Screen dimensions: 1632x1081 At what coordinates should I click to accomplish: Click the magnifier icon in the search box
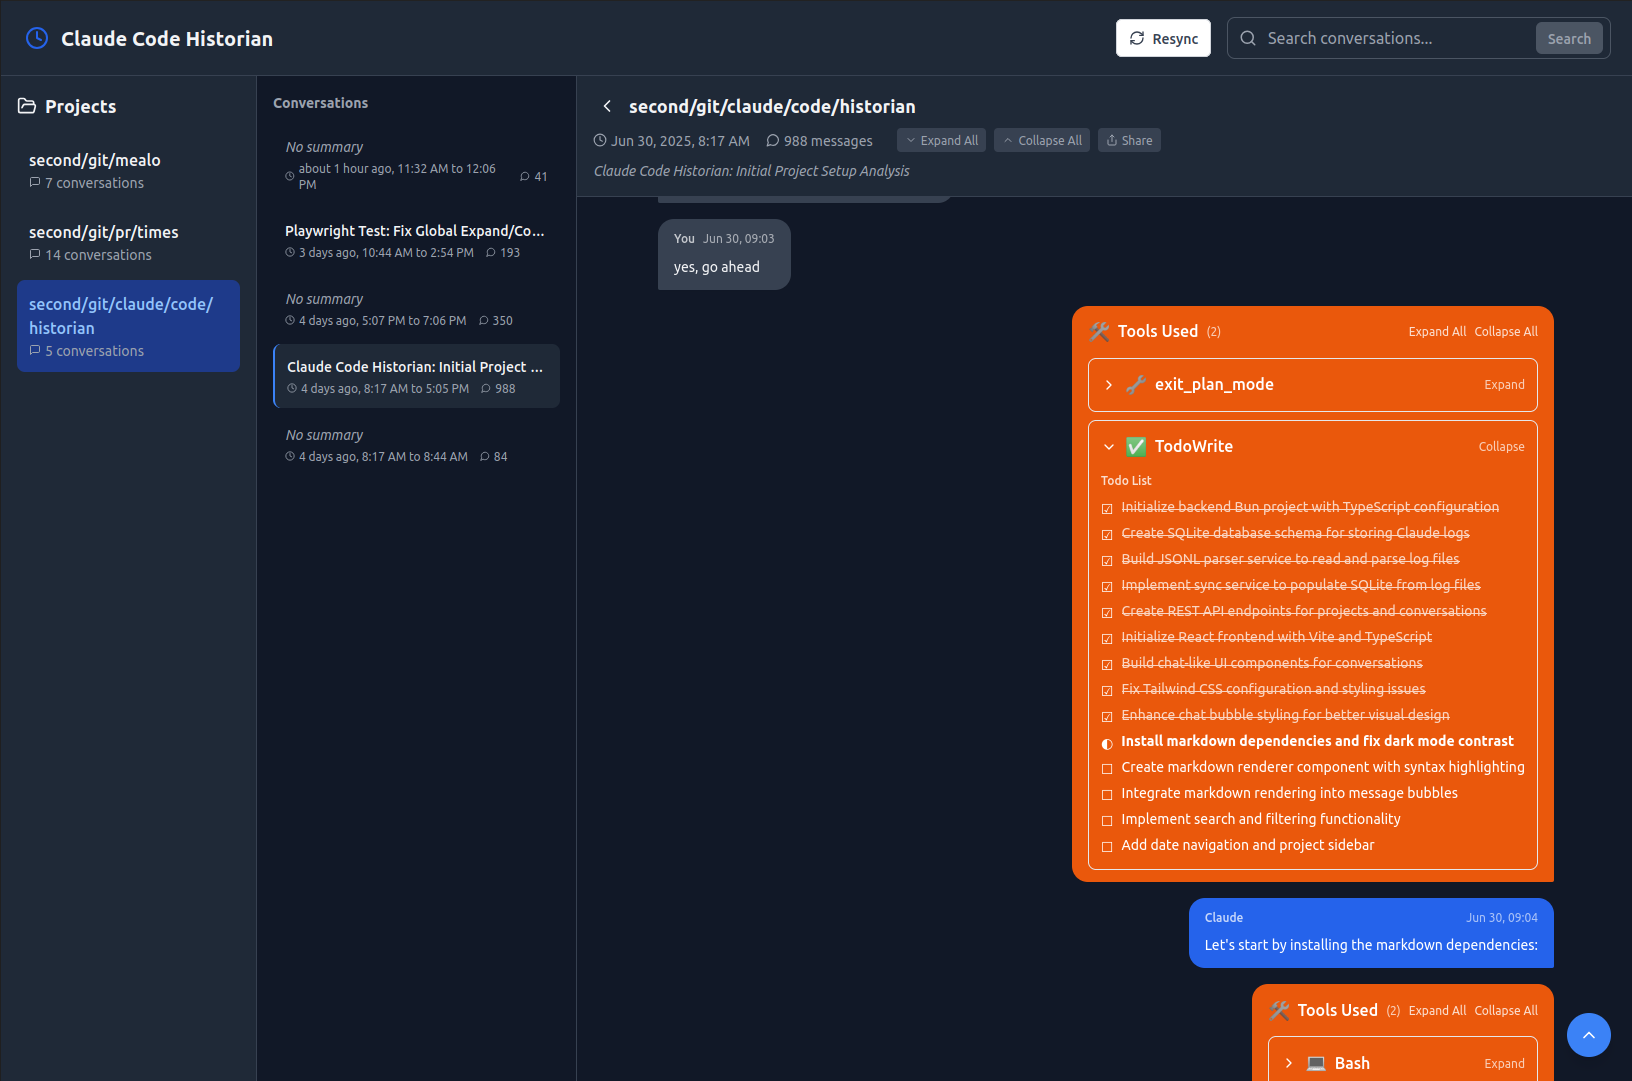pyautogui.click(x=1248, y=38)
